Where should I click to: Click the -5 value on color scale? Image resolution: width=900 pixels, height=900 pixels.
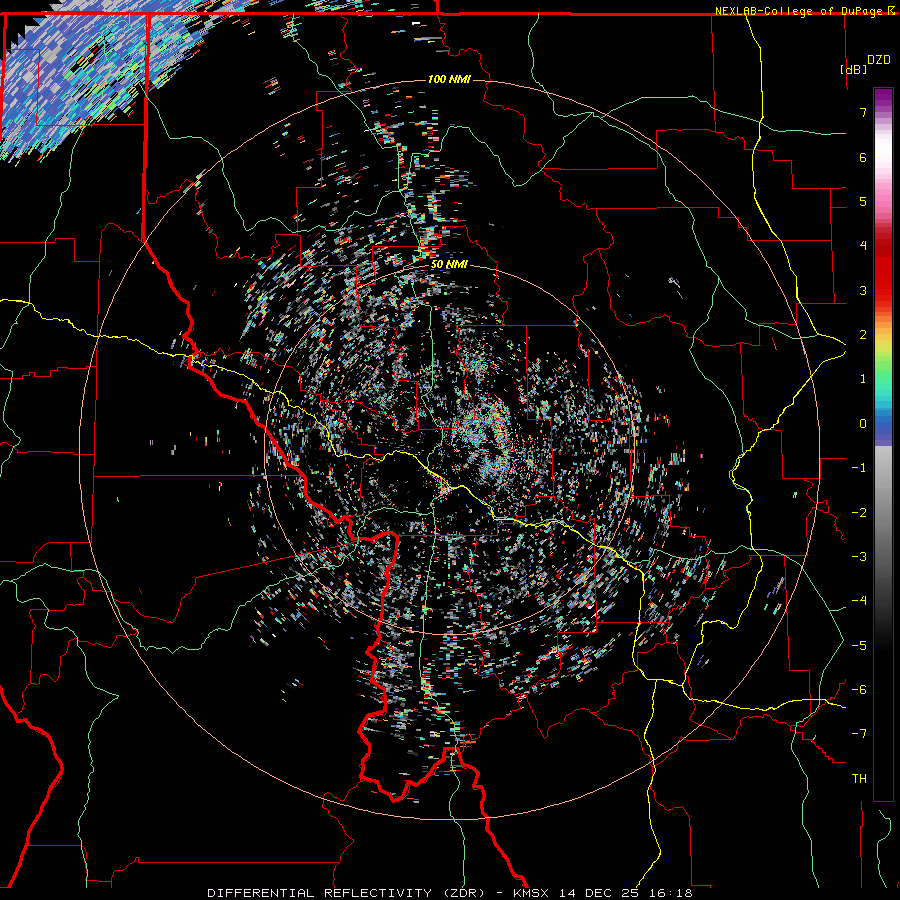(x=859, y=646)
